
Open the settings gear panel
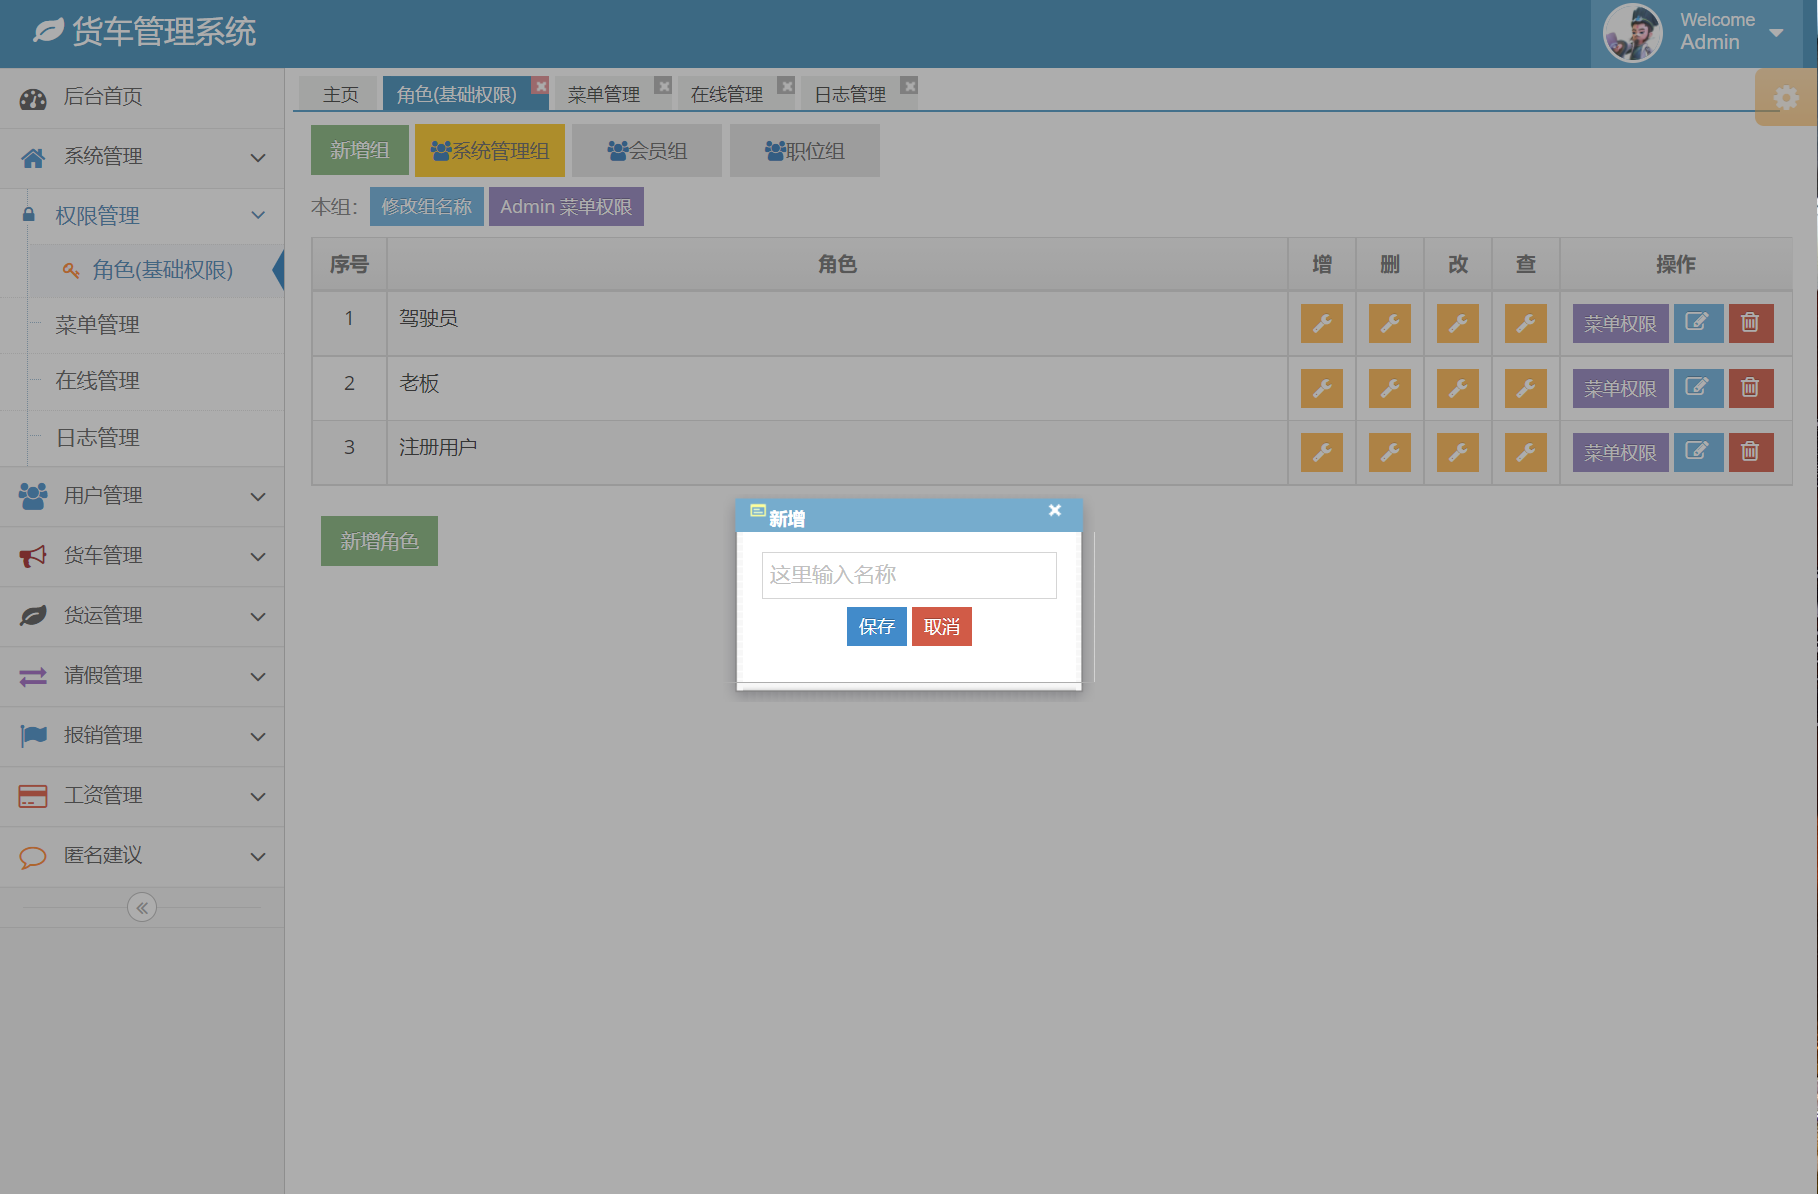pos(1786,97)
